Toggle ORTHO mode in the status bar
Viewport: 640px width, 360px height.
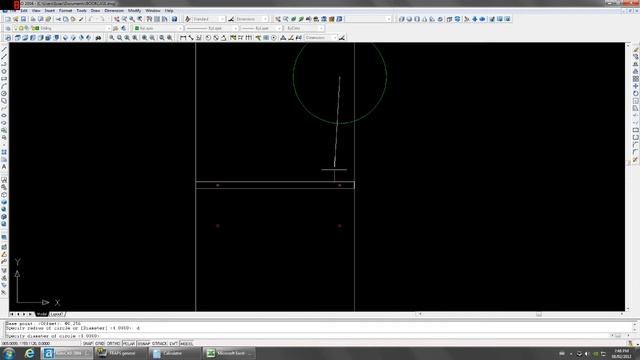coord(113,344)
